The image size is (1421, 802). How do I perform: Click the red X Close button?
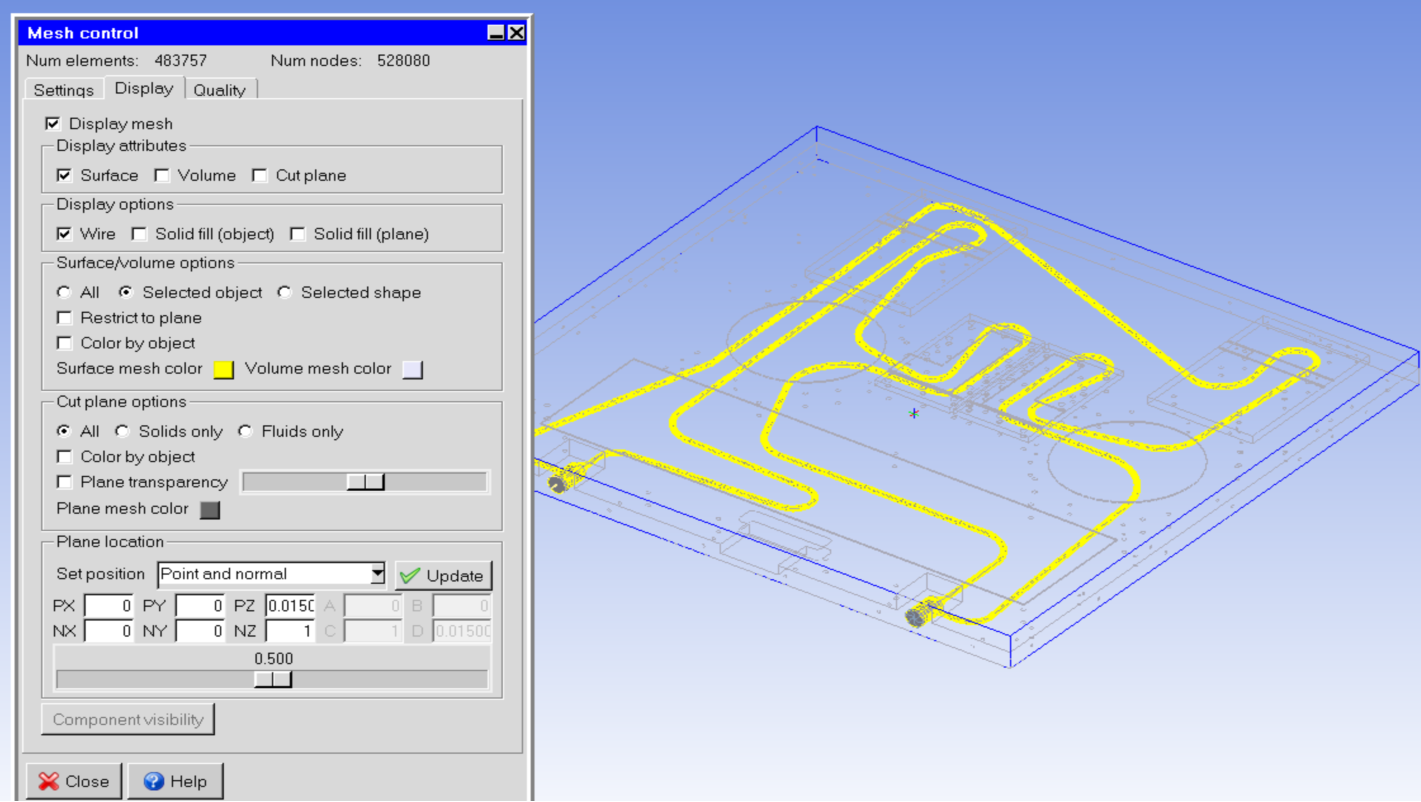(x=73, y=781)
